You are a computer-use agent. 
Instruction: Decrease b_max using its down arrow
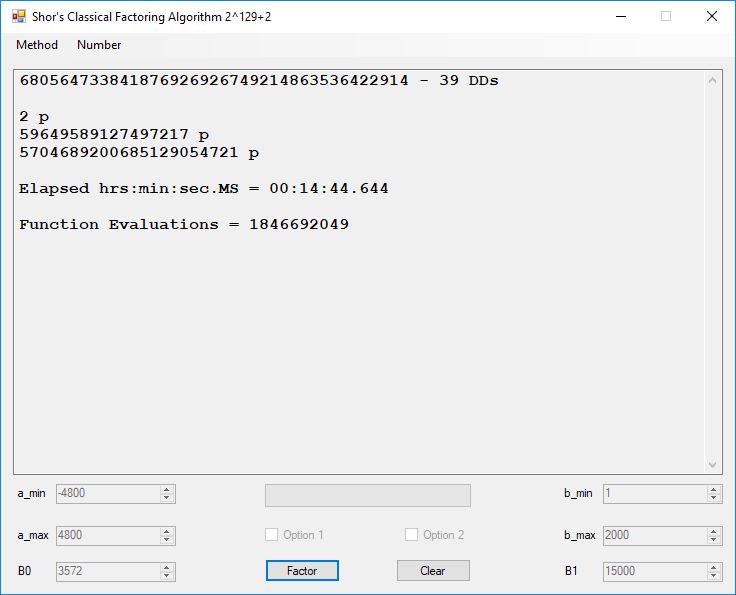pos(713,540)
